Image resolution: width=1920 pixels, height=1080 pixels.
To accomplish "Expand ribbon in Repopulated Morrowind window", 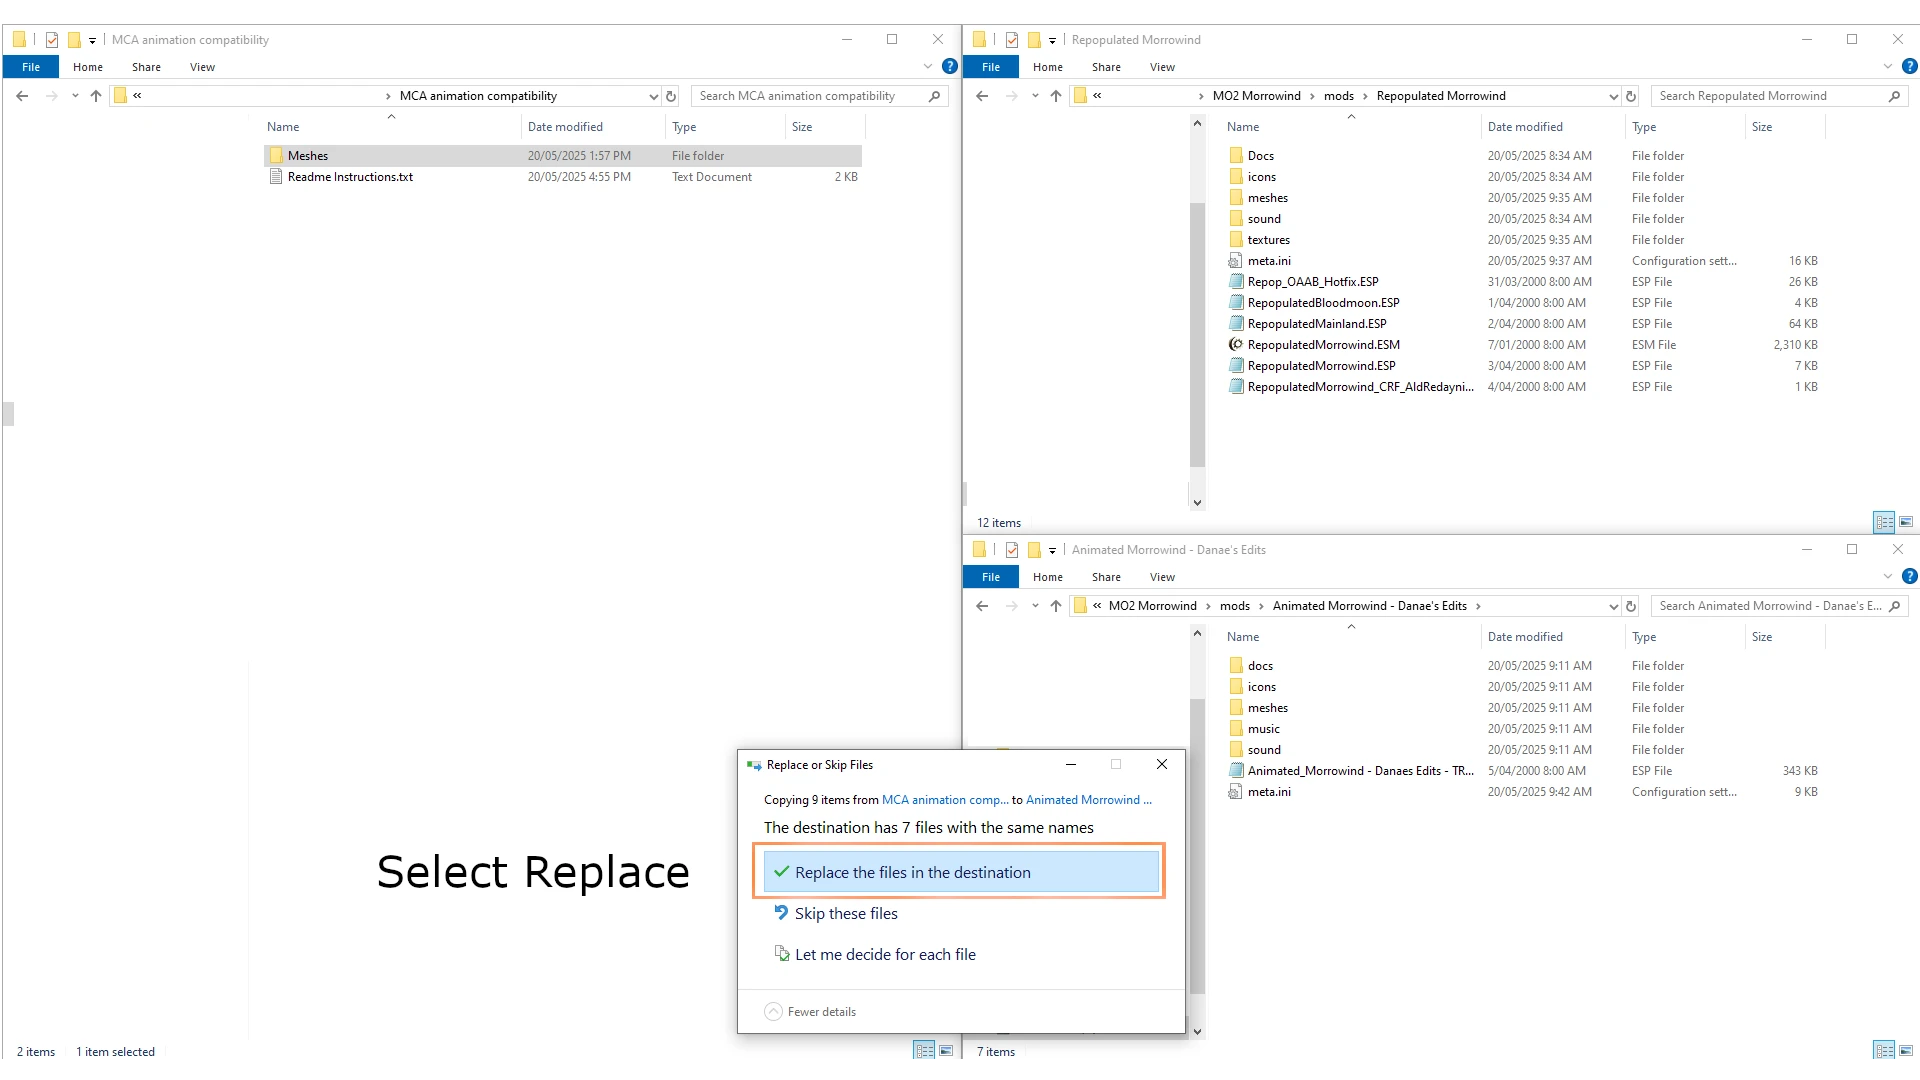I will pos(1887,67).
